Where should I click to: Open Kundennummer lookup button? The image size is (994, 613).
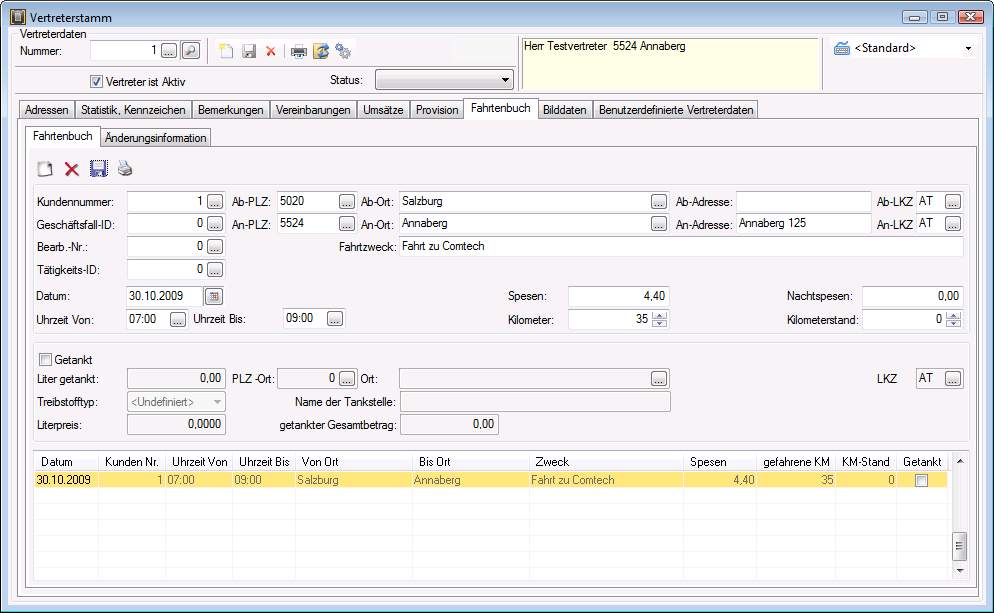coord(215,202)
